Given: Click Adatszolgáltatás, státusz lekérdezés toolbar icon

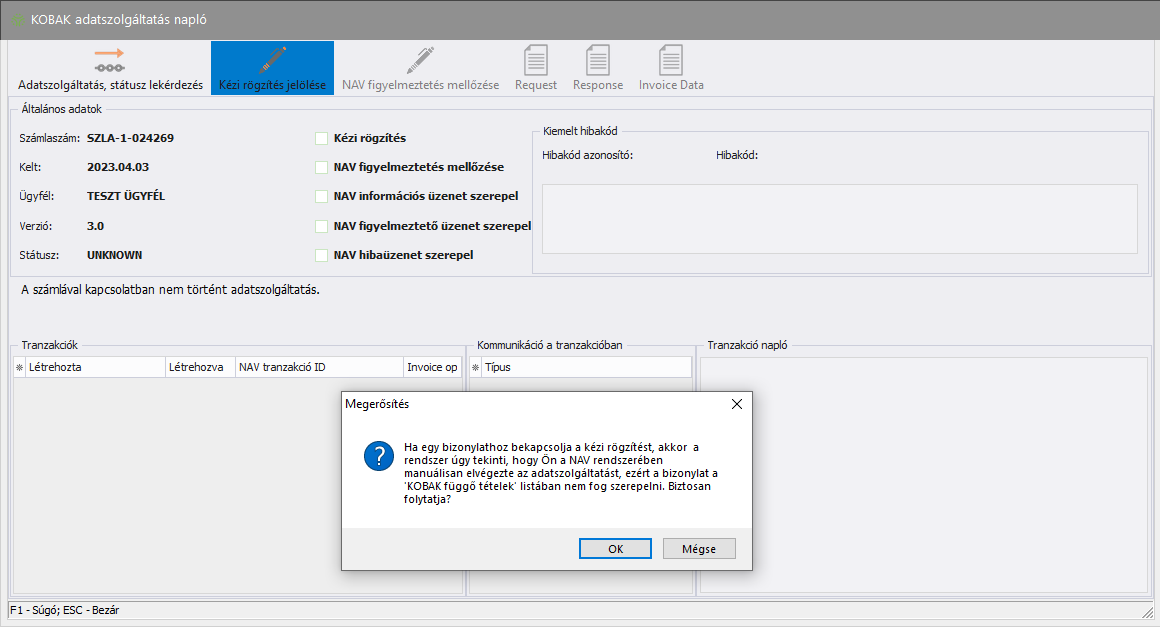Looking at the screenshot, I should [x=110, y=59].
